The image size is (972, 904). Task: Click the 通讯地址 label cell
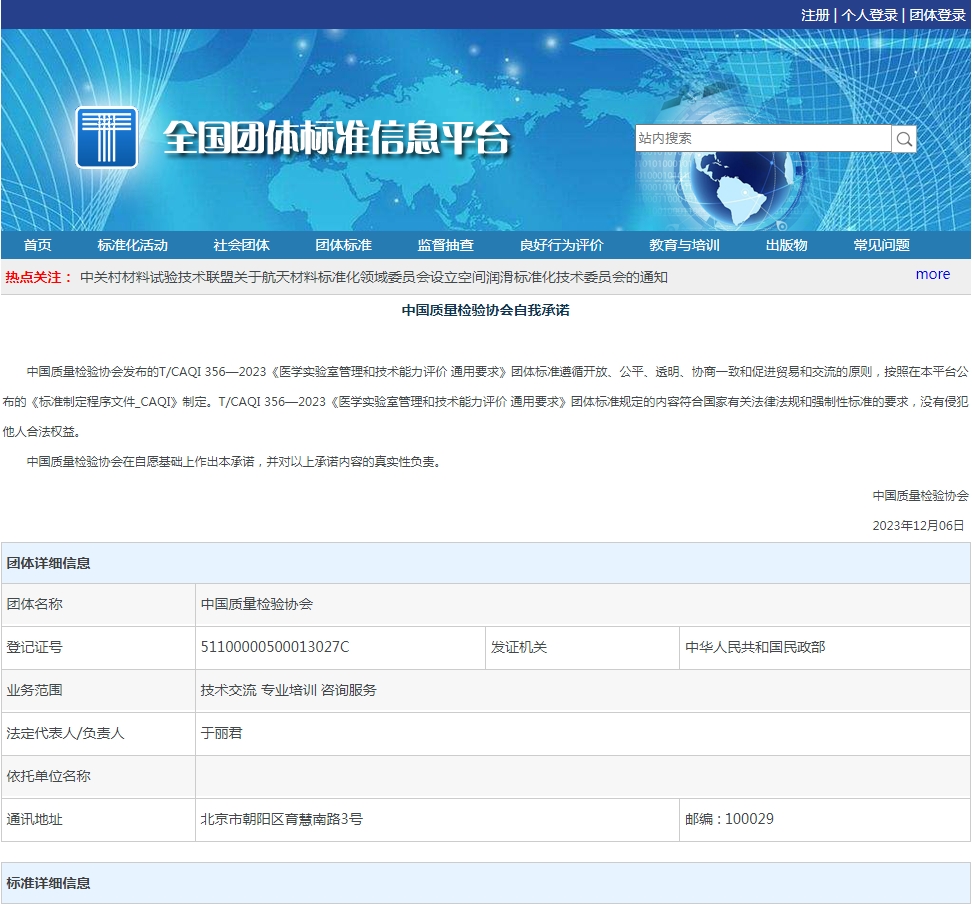click(98, 820)
